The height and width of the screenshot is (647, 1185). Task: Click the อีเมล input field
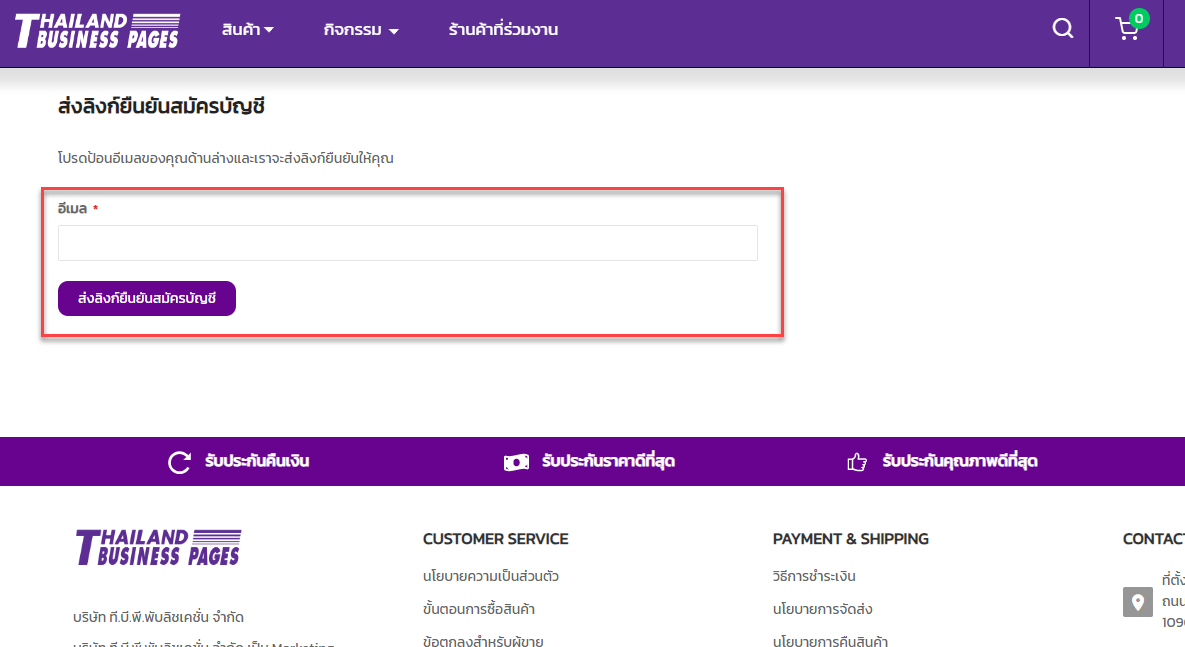pos(407,243)
